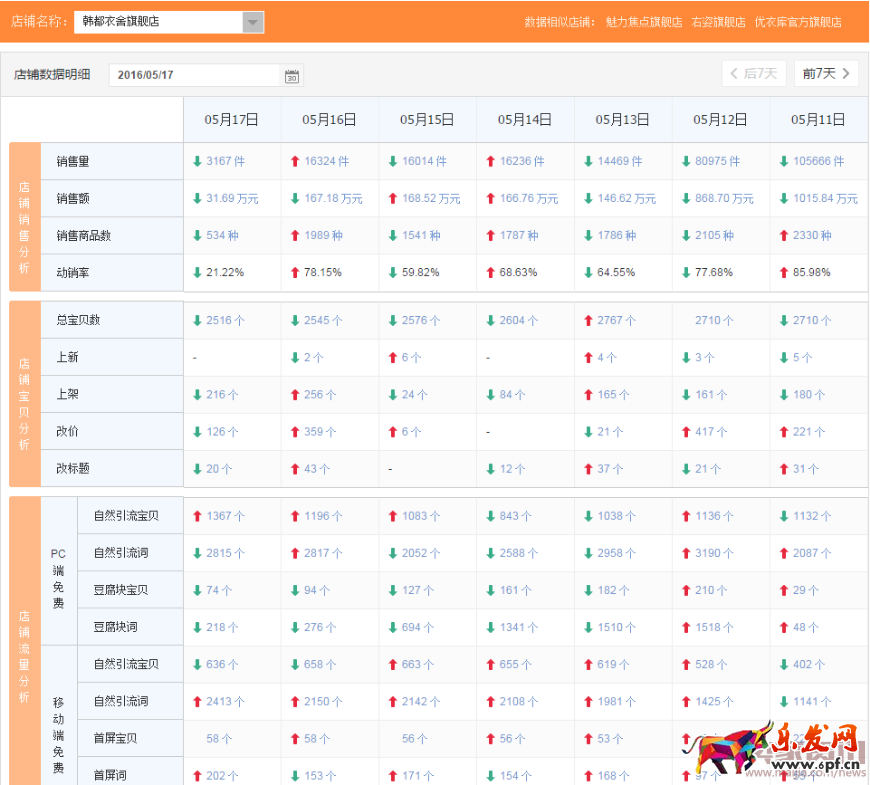
Task: Click the 1989 种 product count
Action: (x=323, y=236)
